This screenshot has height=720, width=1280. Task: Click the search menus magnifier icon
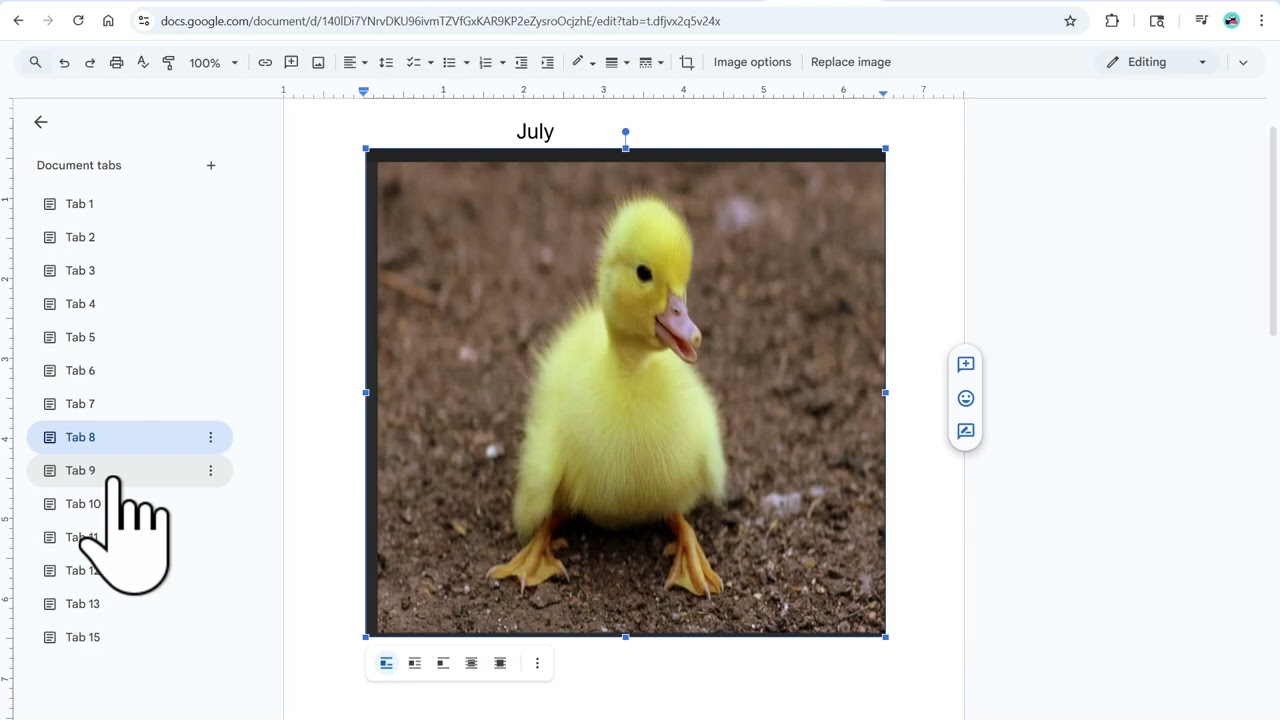click(x=35, y=62)
